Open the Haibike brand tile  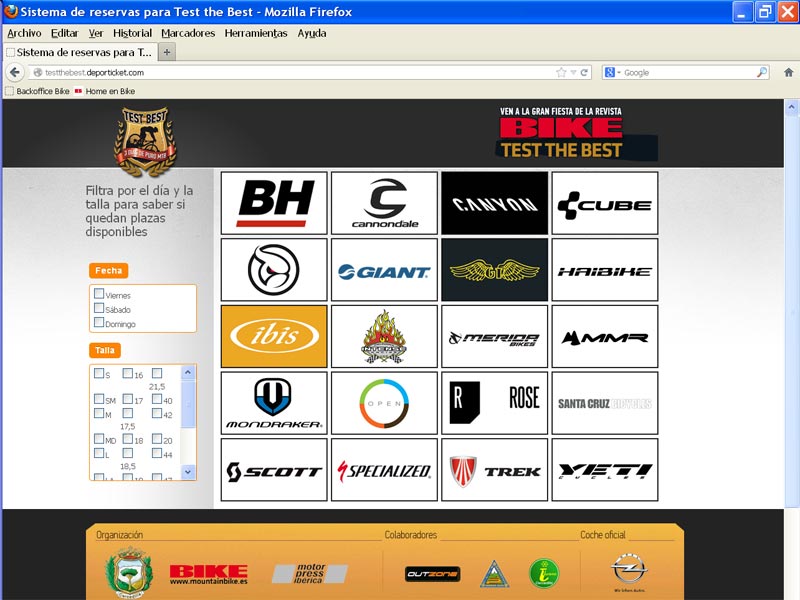(x=605, y=270)
